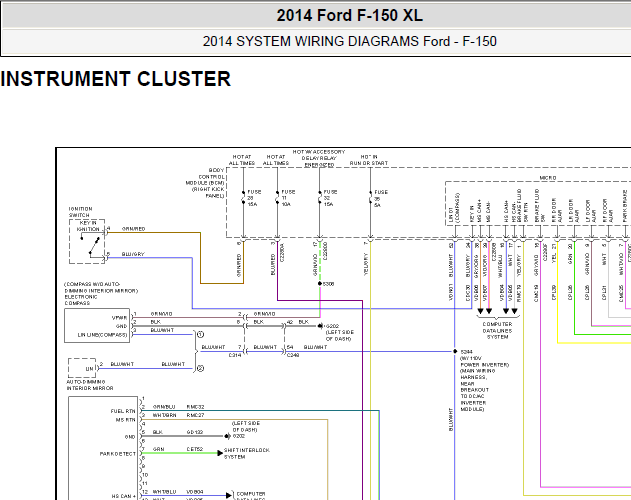Click 'PARK BRAKE' pin label
Screen dimensions: 631x500
click(x=625, y=206)
